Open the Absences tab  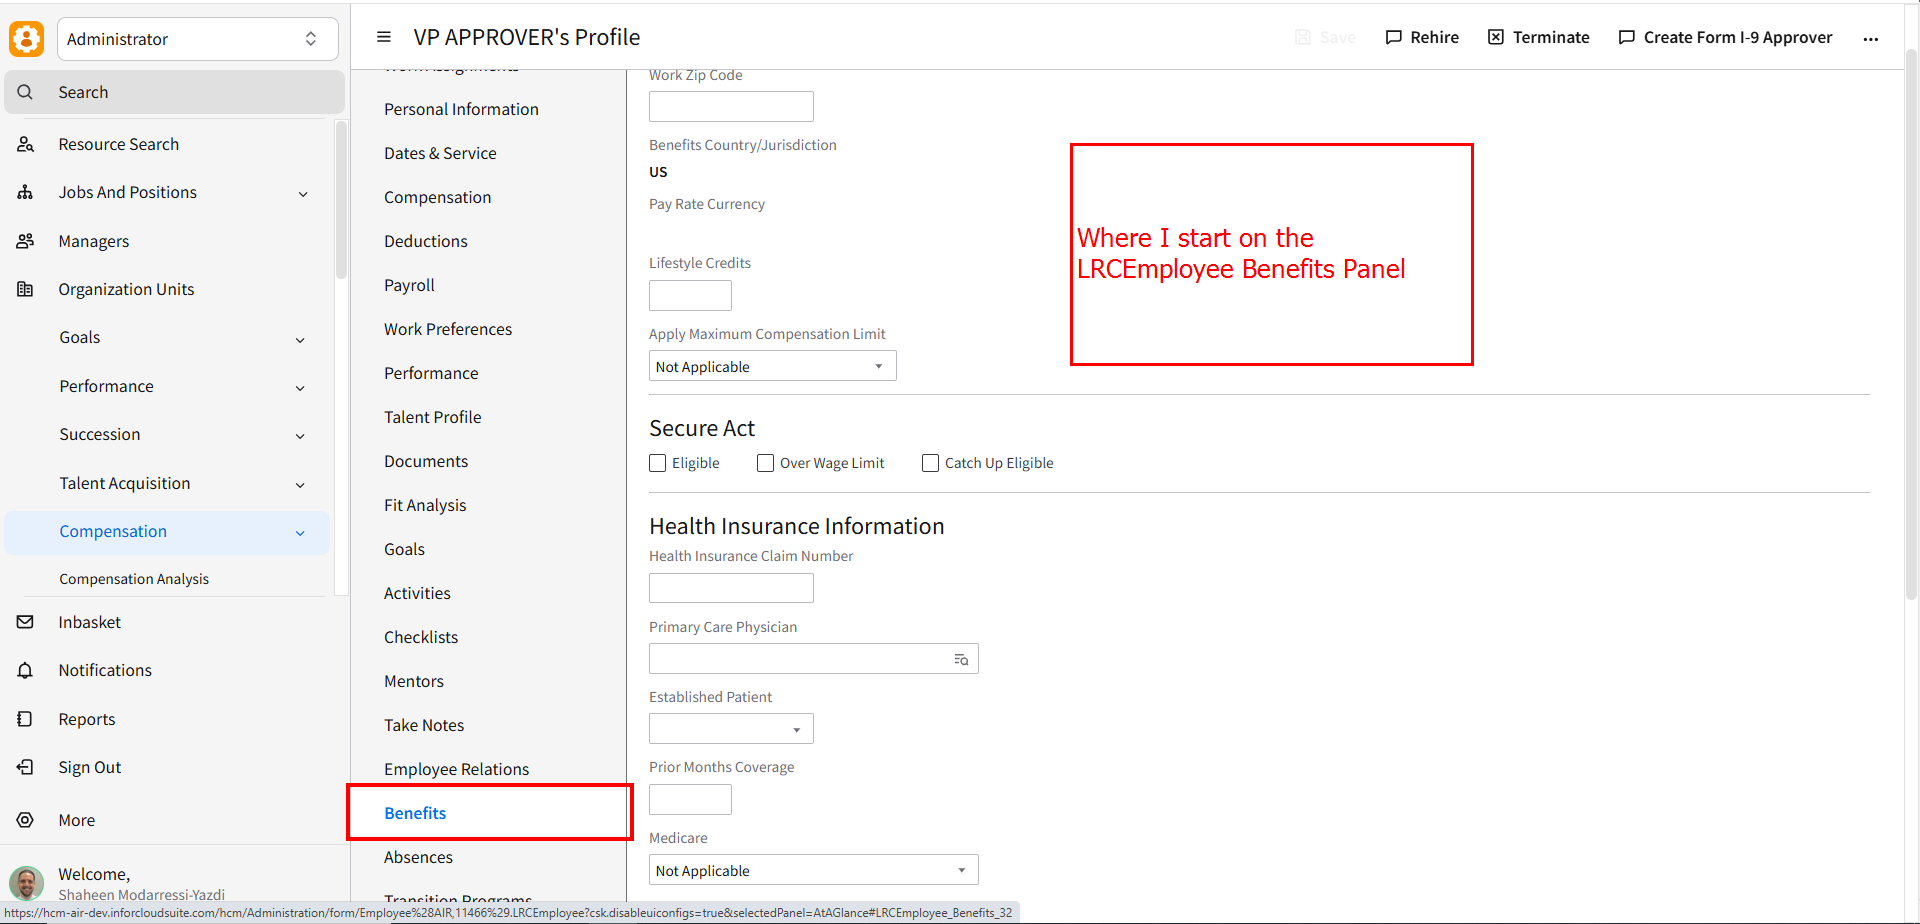[x=418, y=857]
